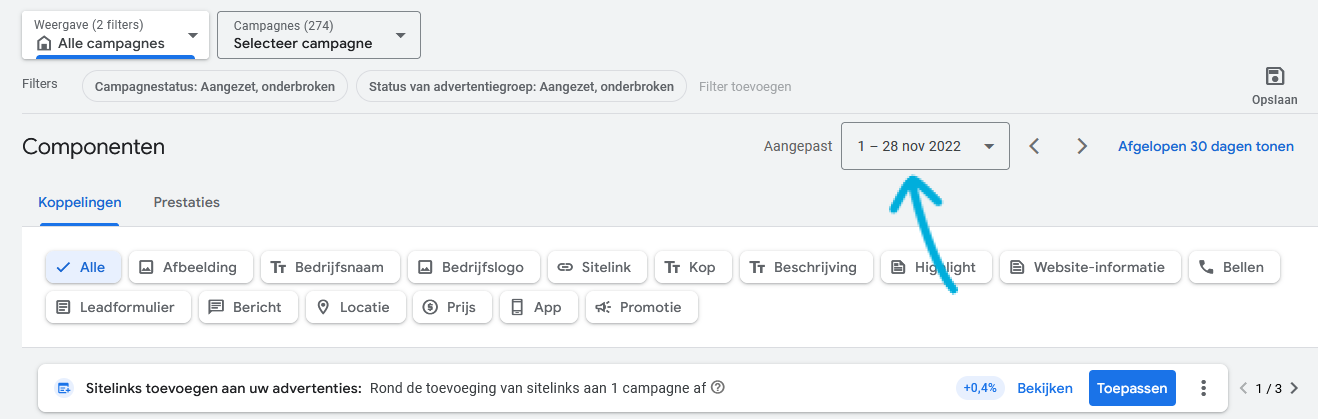Viewport: 1318px width, 419px height.
Task: Open the date range 1 – 28 nov 2022 picker
Action: pos(925,146)
